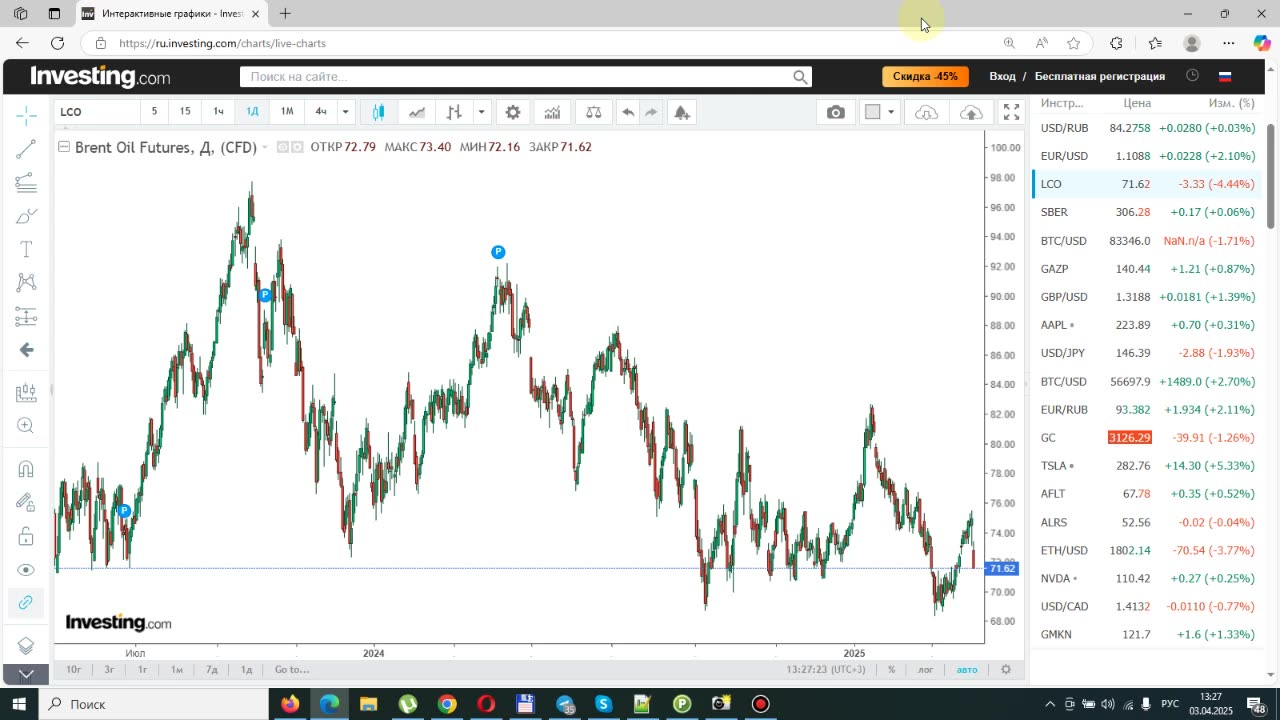Image resolution: width=1280 pixels, height=720 pixels.
Task: Open bottom-right chart settings gear
Action: (x=1006, y=670)
